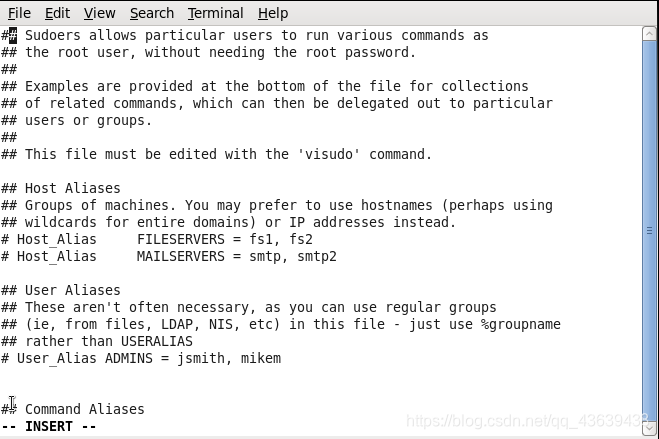Open the File menu

pos(19,13)
